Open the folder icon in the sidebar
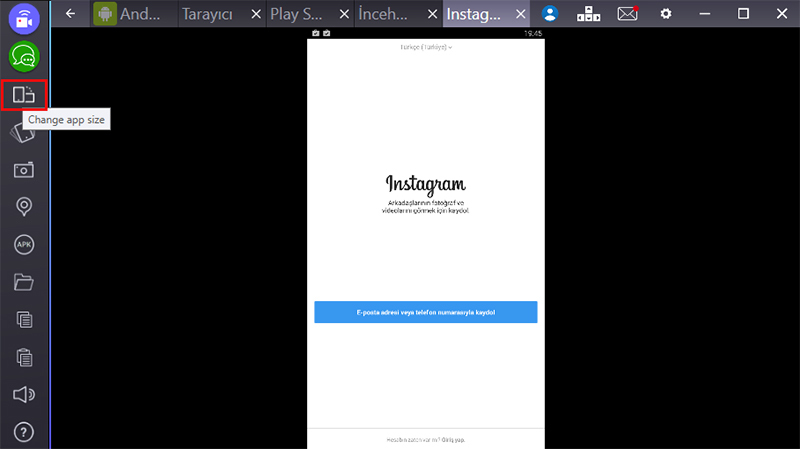The height and width of the screenshot is (449, 800). (24, 282)
